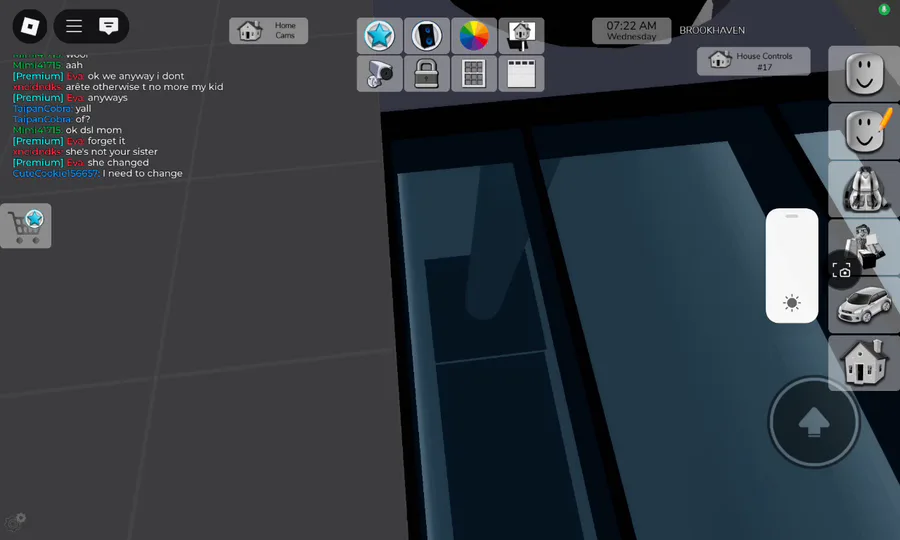The width and height of the screenshot is (900, 540).
Task: Open the Home Cams button
Action: click(x=269, y=30)
